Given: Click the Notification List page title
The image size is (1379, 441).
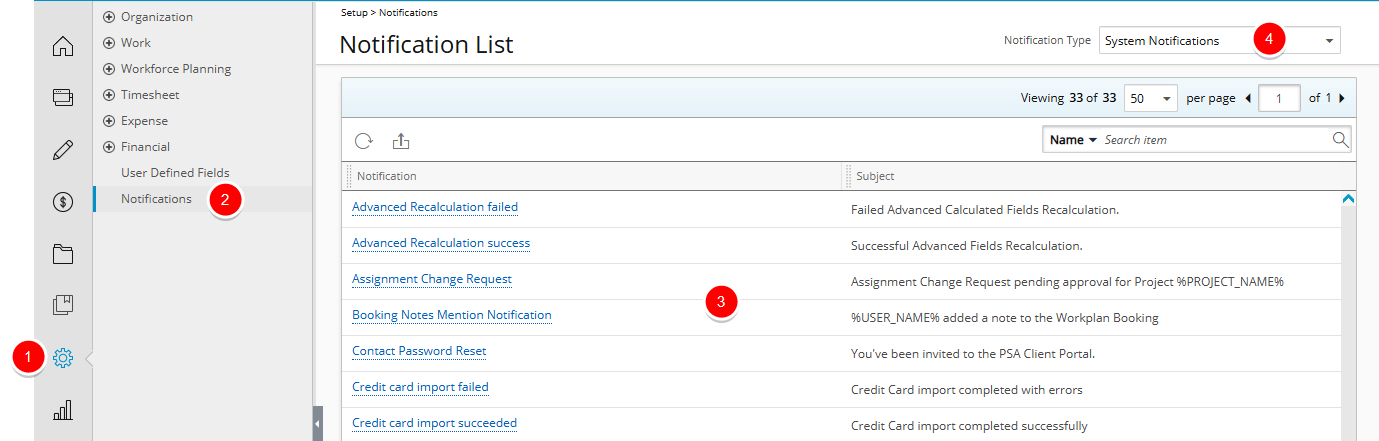Looking at the screenshot, I should pyautogui.click(x=427, y=45).
